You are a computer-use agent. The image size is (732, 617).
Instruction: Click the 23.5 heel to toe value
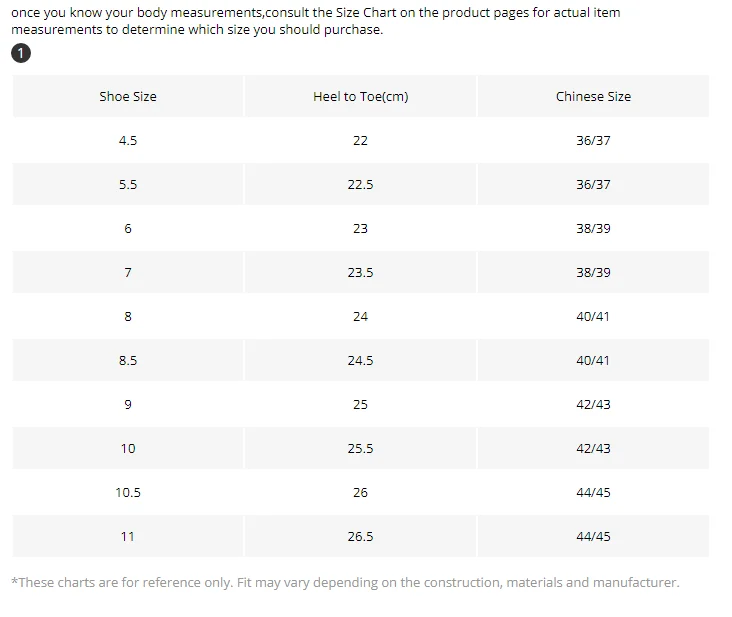(x=360, y=273)
